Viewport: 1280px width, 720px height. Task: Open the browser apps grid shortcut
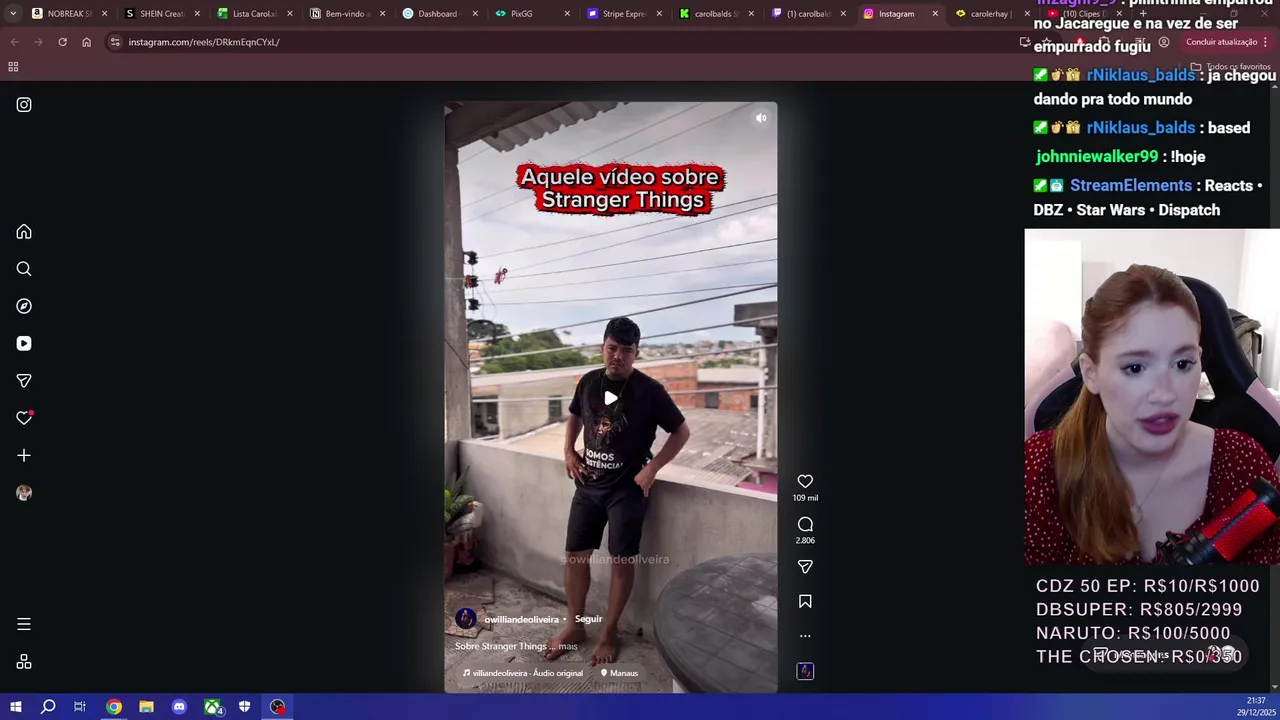[13, 67]
